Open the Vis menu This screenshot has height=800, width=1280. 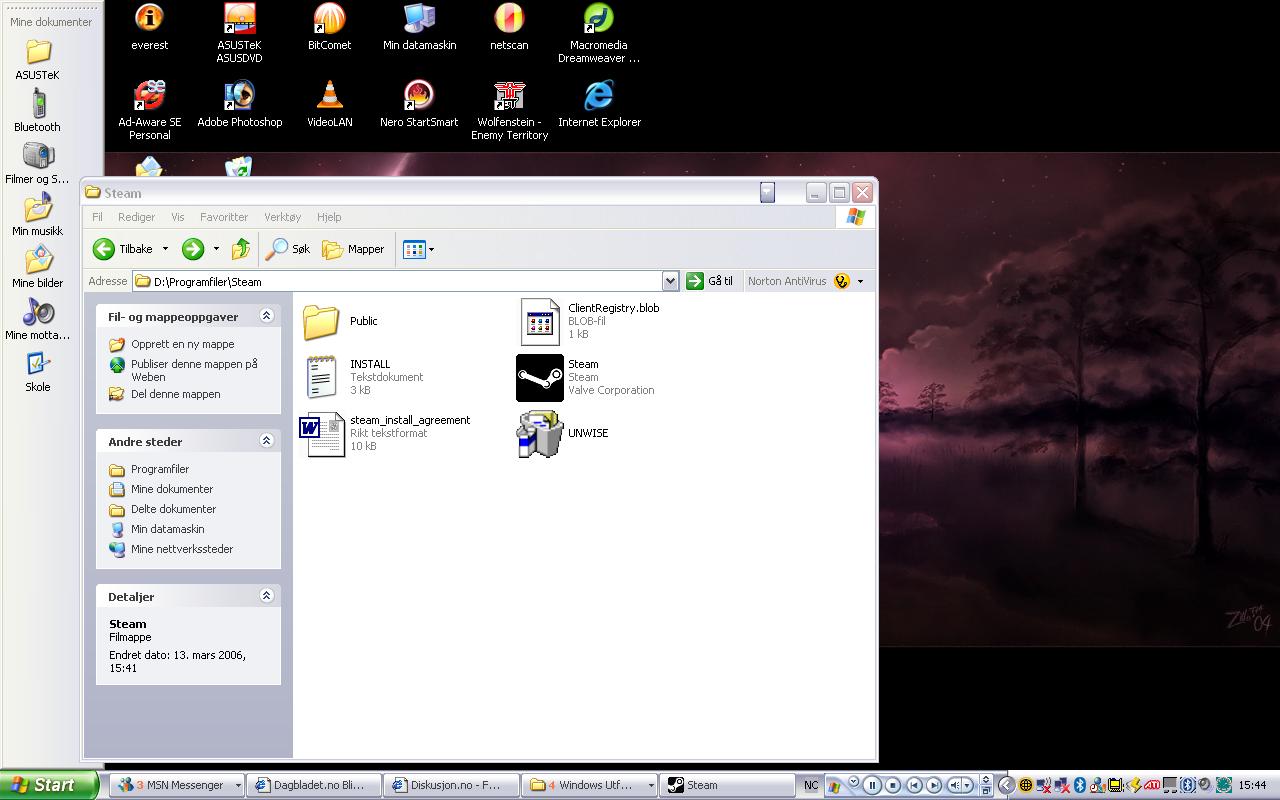click(178, 217)
